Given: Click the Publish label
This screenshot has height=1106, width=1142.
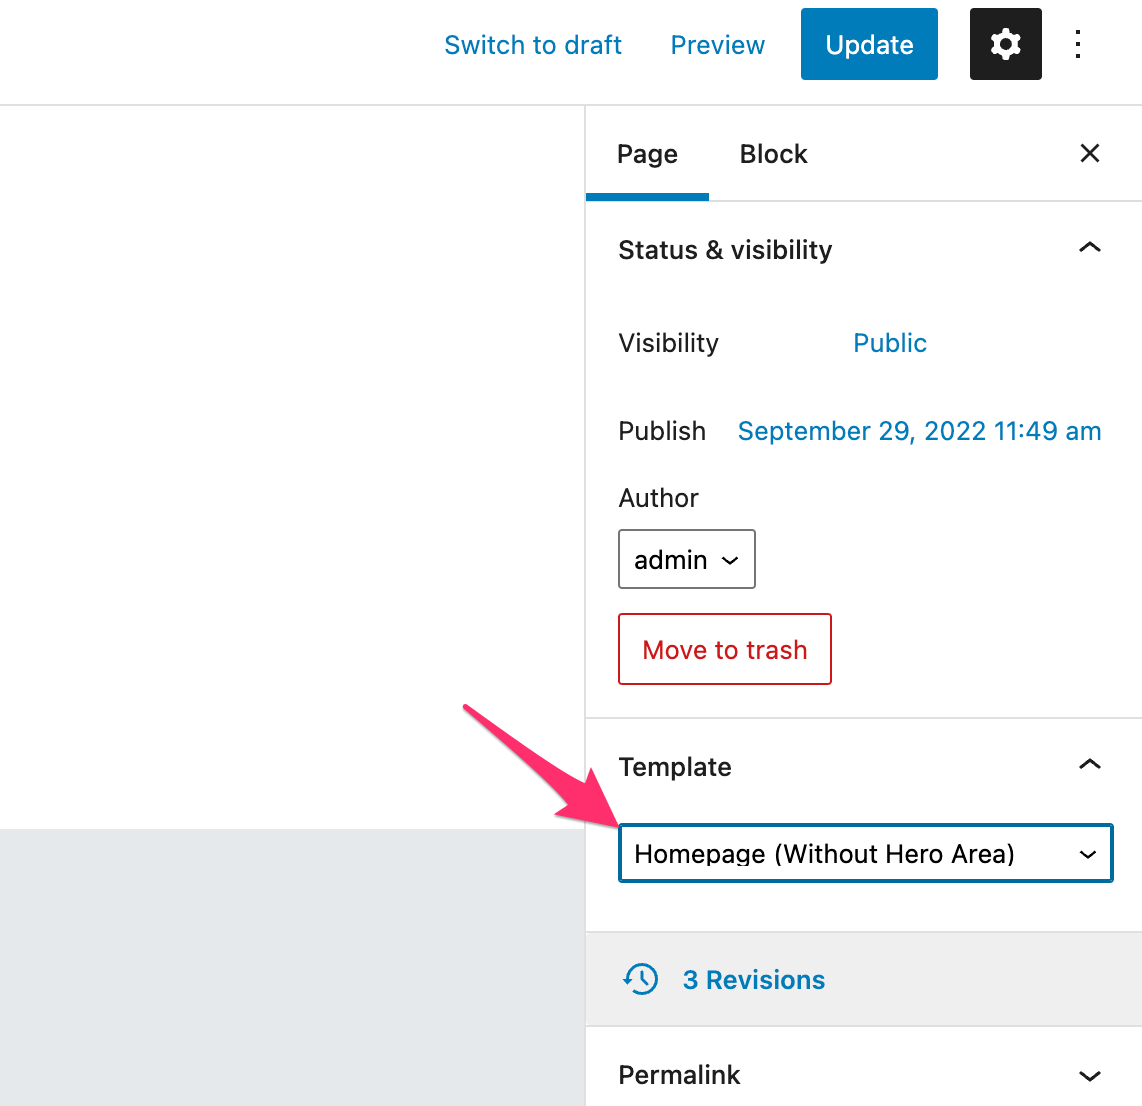Looking at the screenshot, I should coord(661,431).
